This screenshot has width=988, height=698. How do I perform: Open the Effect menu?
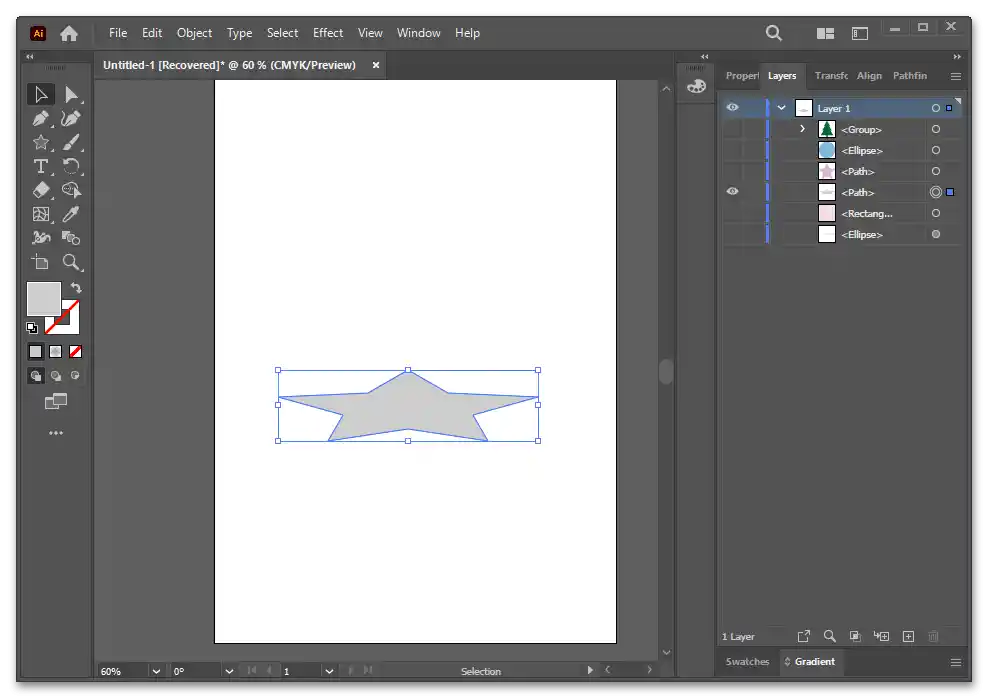[328, 32]
